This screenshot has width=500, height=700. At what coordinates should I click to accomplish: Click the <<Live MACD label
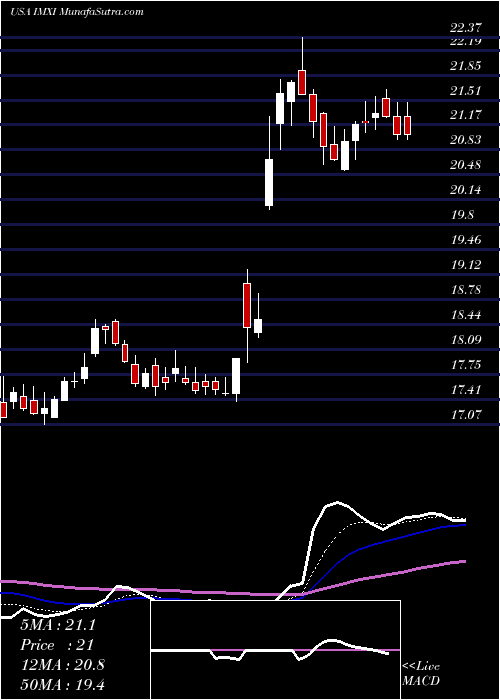pyautogui.click(x=421, y=674)
